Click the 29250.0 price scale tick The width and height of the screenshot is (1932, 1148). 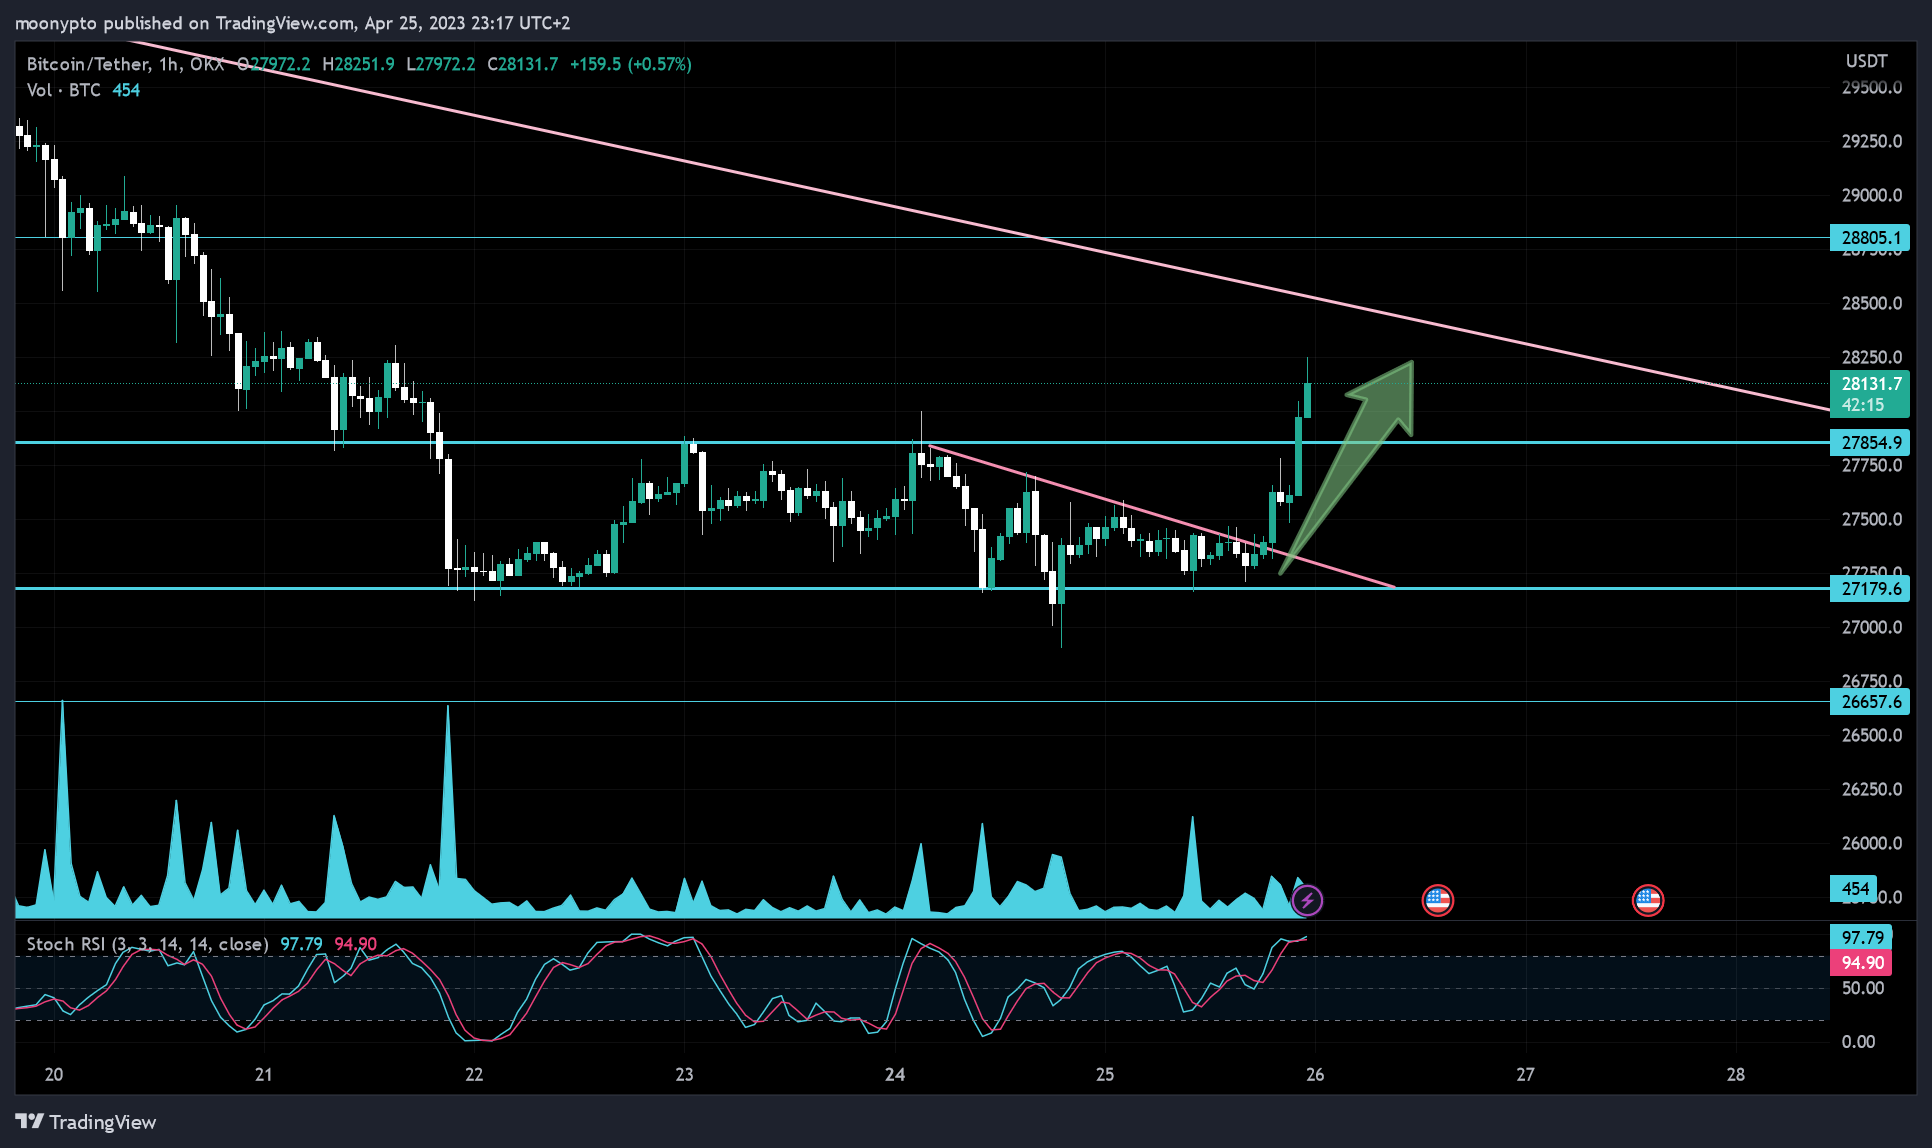[x=1871, y=141]
